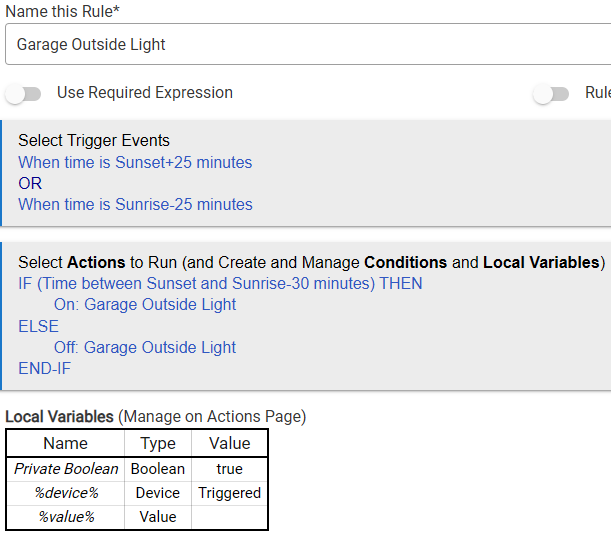Select the Off: Garage Outside Light action
The image size is (611, 539).
point(145,348)
